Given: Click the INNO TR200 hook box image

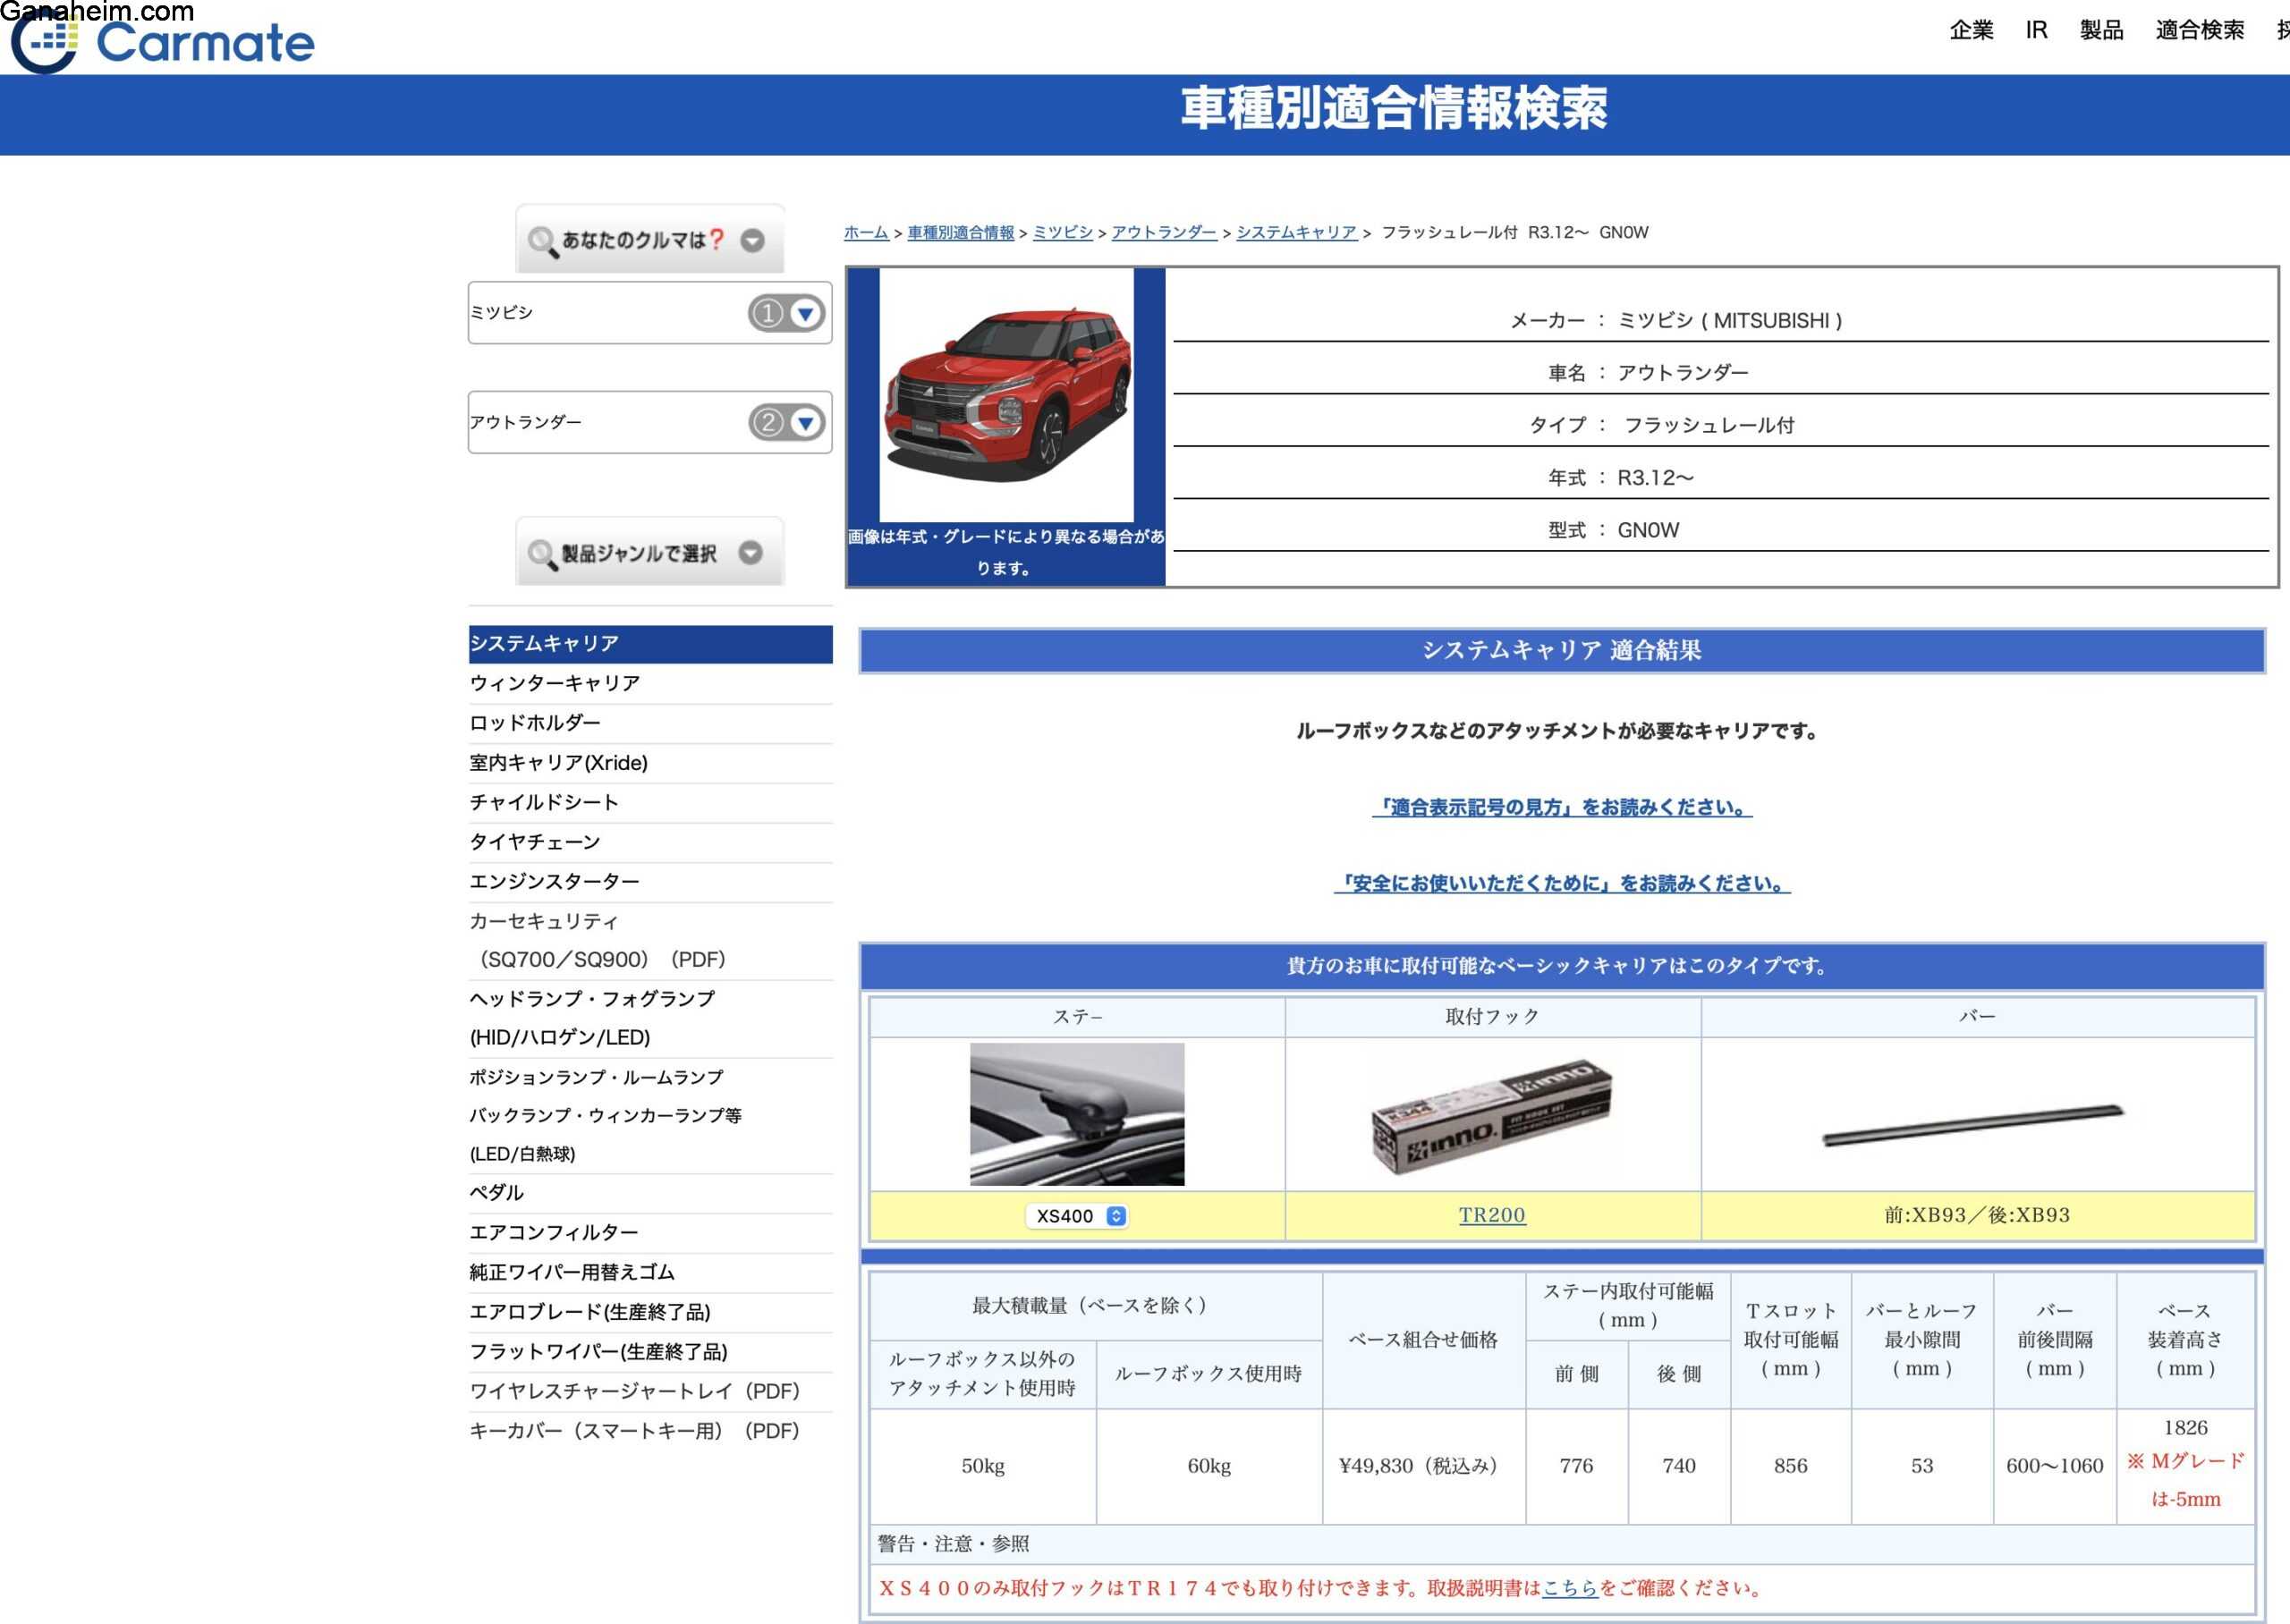Looking at the screenshot, I should point(1491,1116).
